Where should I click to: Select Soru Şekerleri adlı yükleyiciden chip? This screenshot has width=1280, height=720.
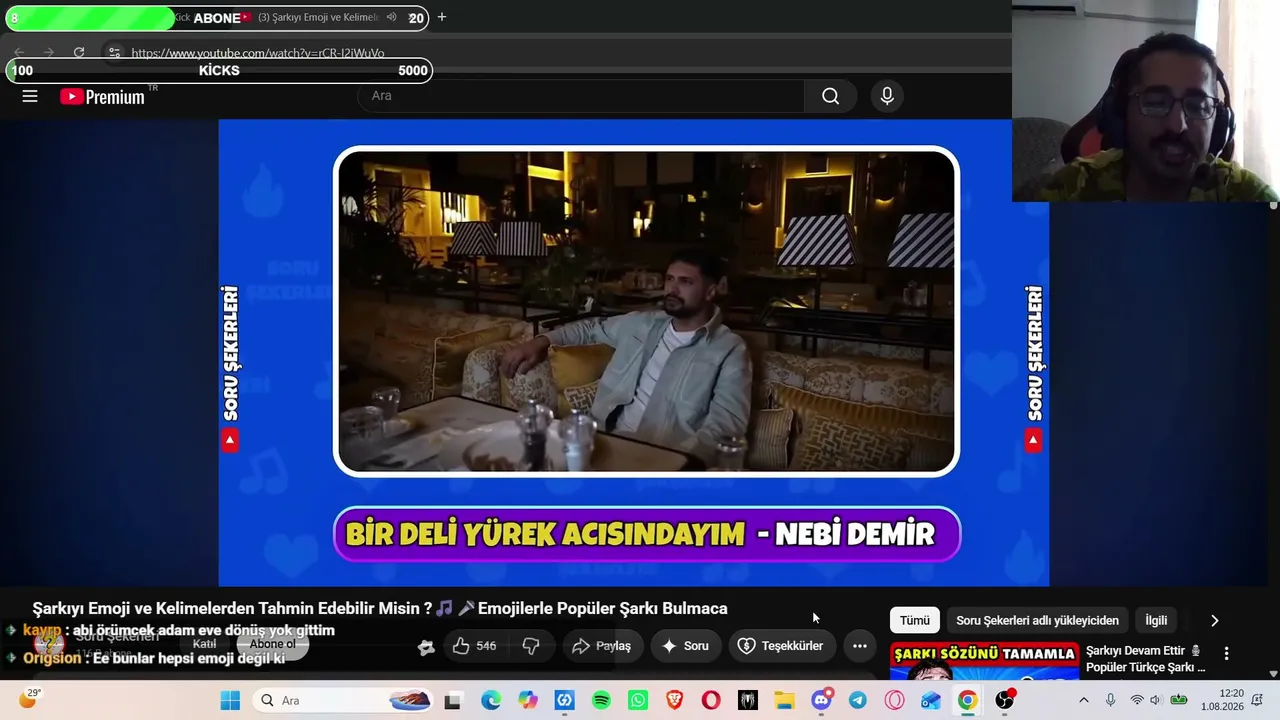pyautogui.click(x=1037, y=621)
